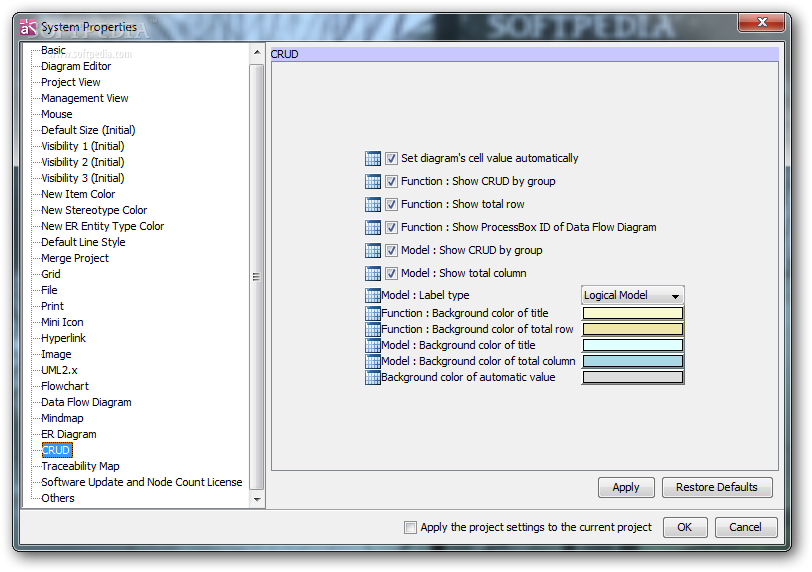Close the System Properties window
This screenshot has width=812, height=572.
(x=761, y=22)
